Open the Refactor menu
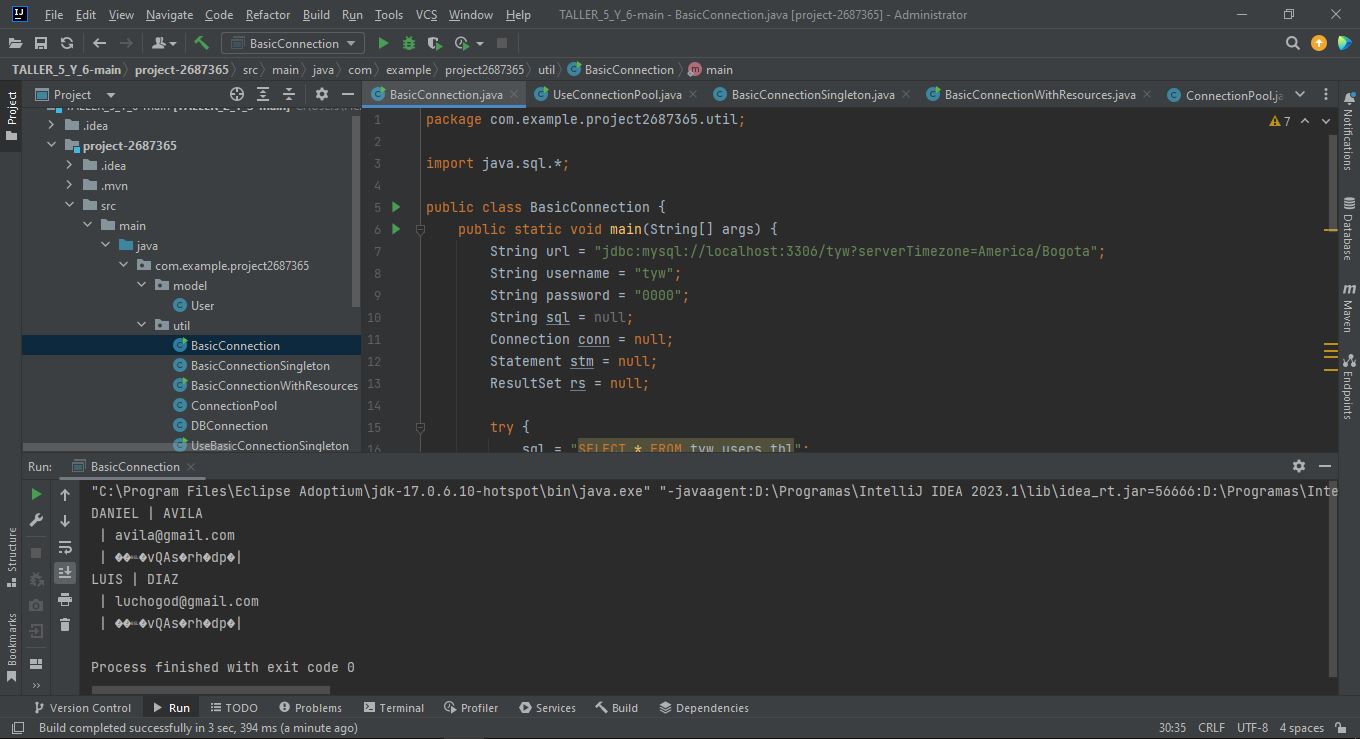The image size is (1360, 739). click(267, 15)
